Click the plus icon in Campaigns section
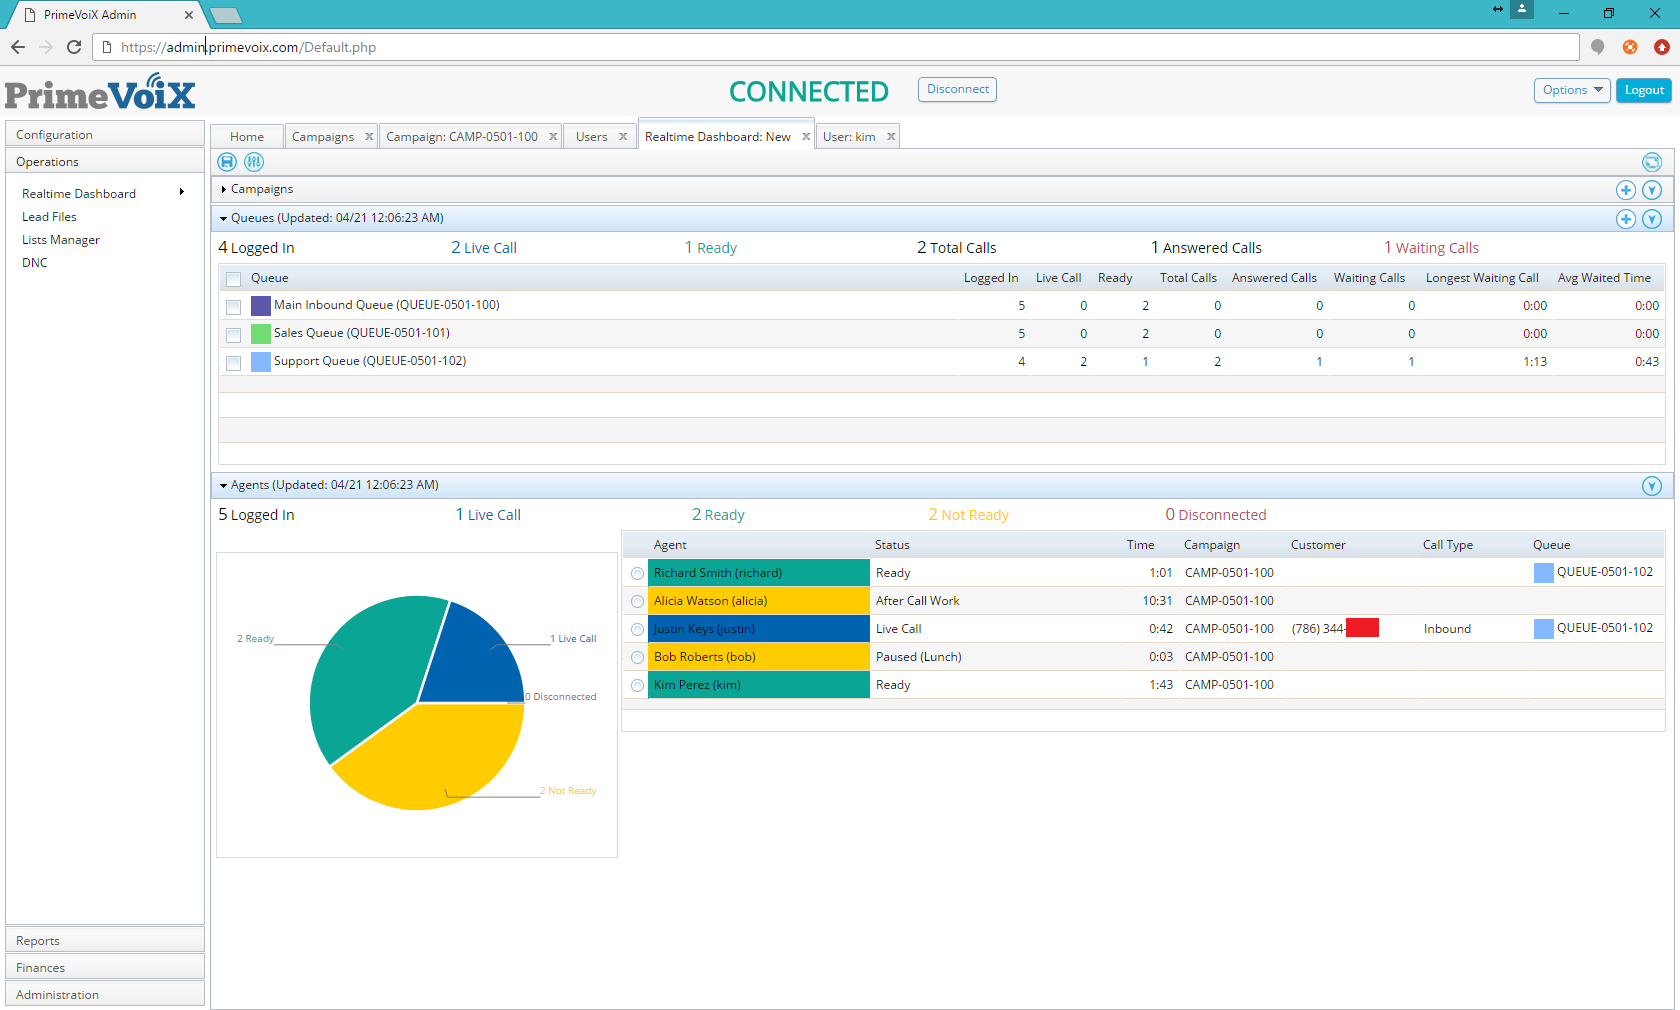Viewport: 1680px width, 1010px height. point(1626,190)
